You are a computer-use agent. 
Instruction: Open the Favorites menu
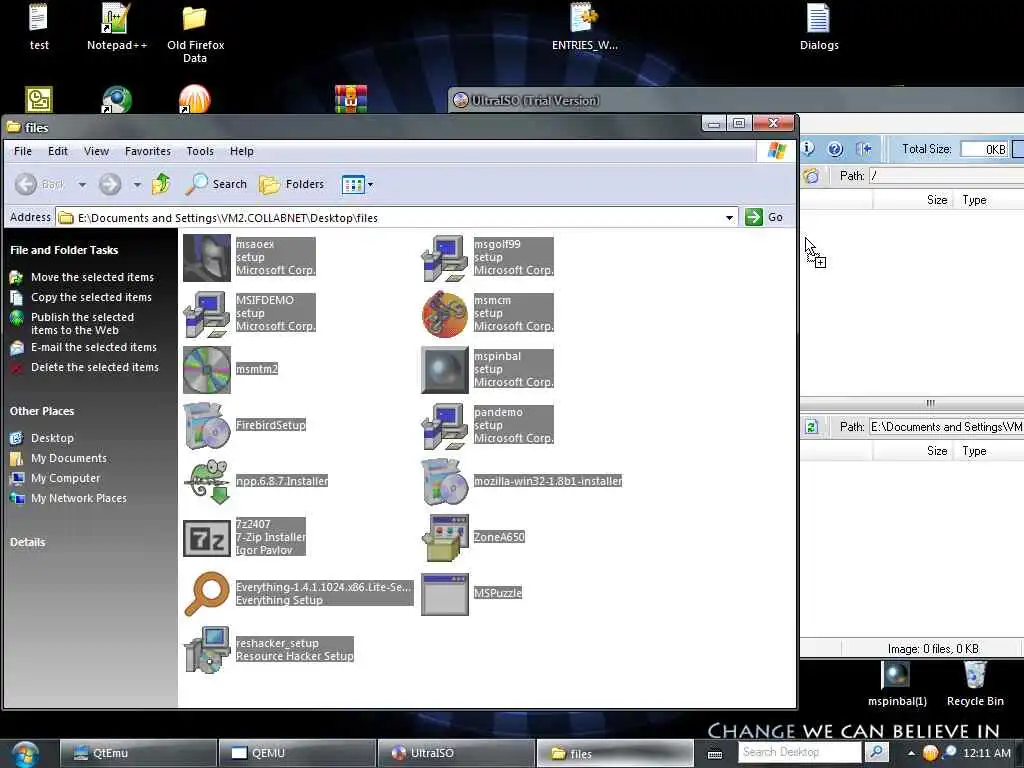coord(148,151)
